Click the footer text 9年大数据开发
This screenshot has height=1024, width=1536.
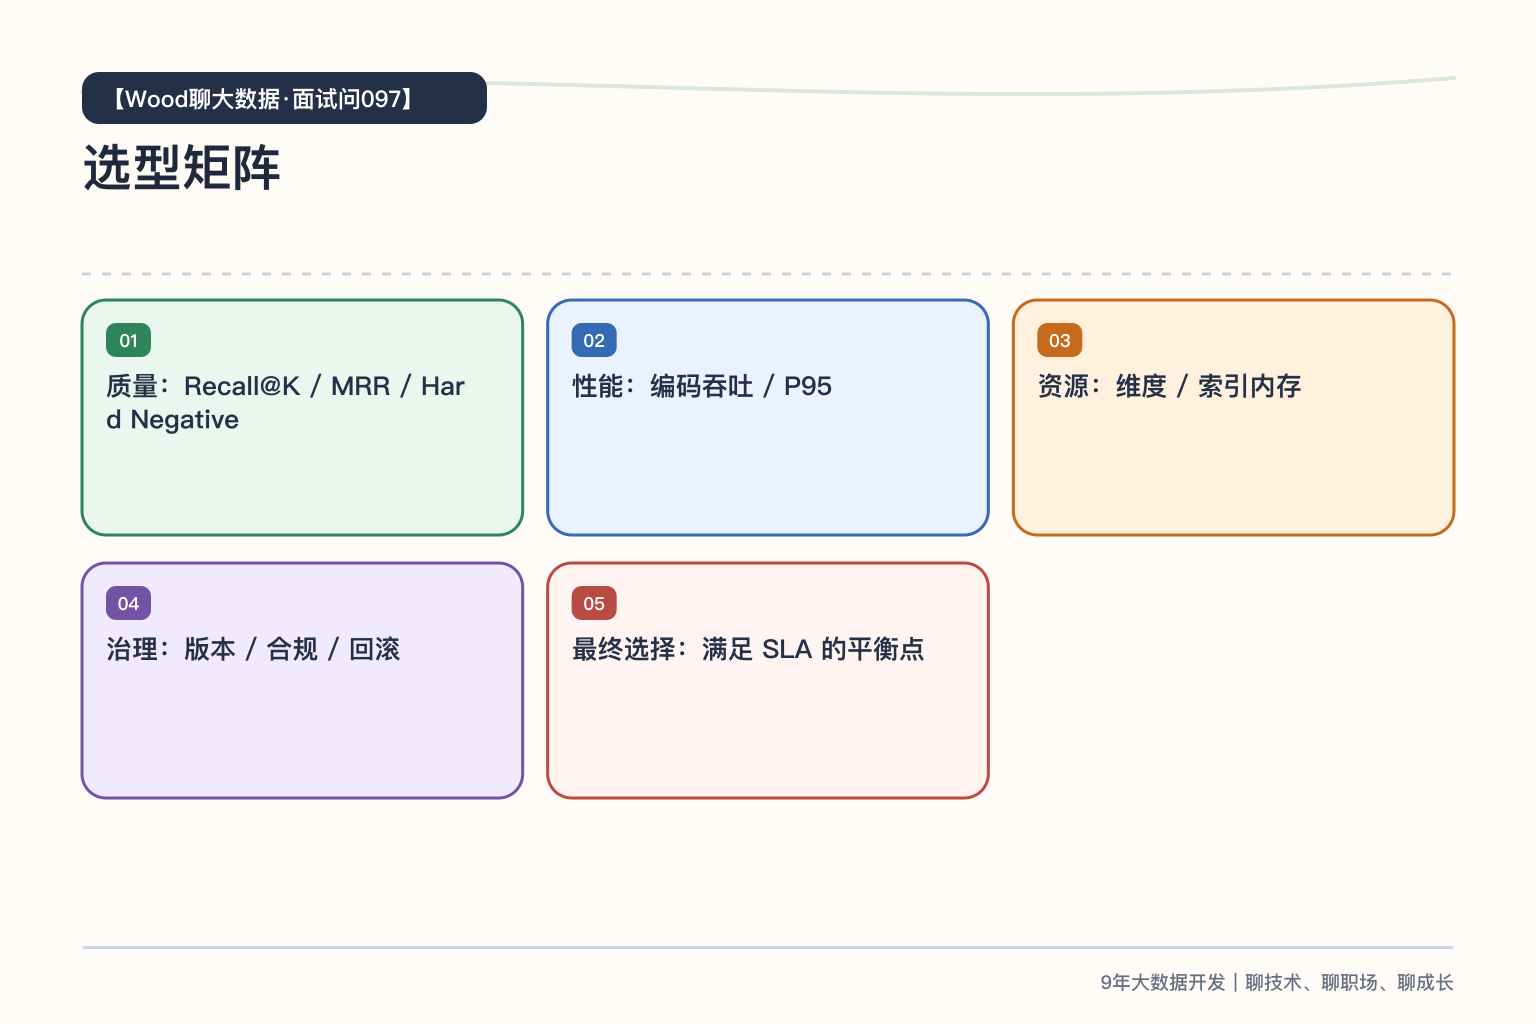pos(1163,982)
